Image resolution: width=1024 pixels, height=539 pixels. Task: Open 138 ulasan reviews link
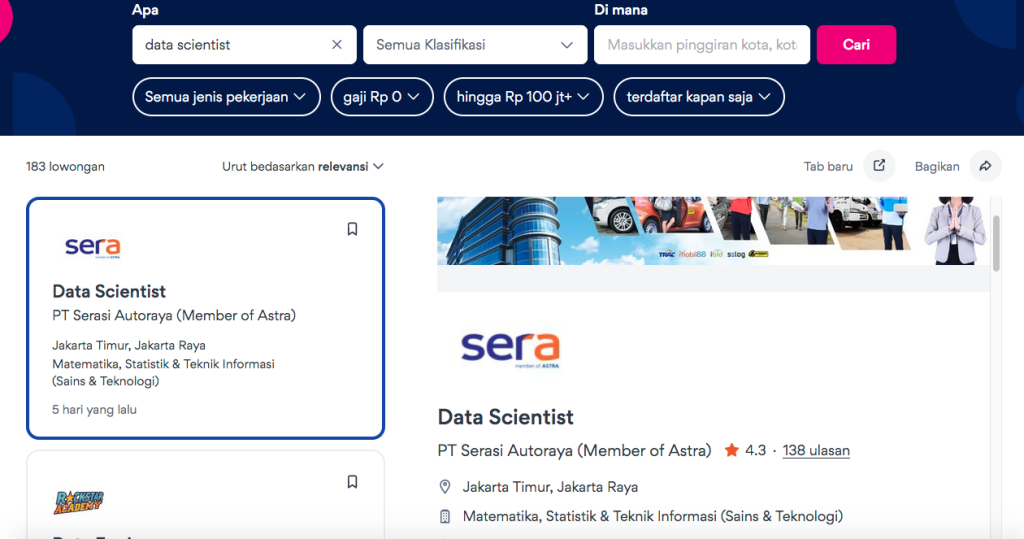[x=816, y=450]
